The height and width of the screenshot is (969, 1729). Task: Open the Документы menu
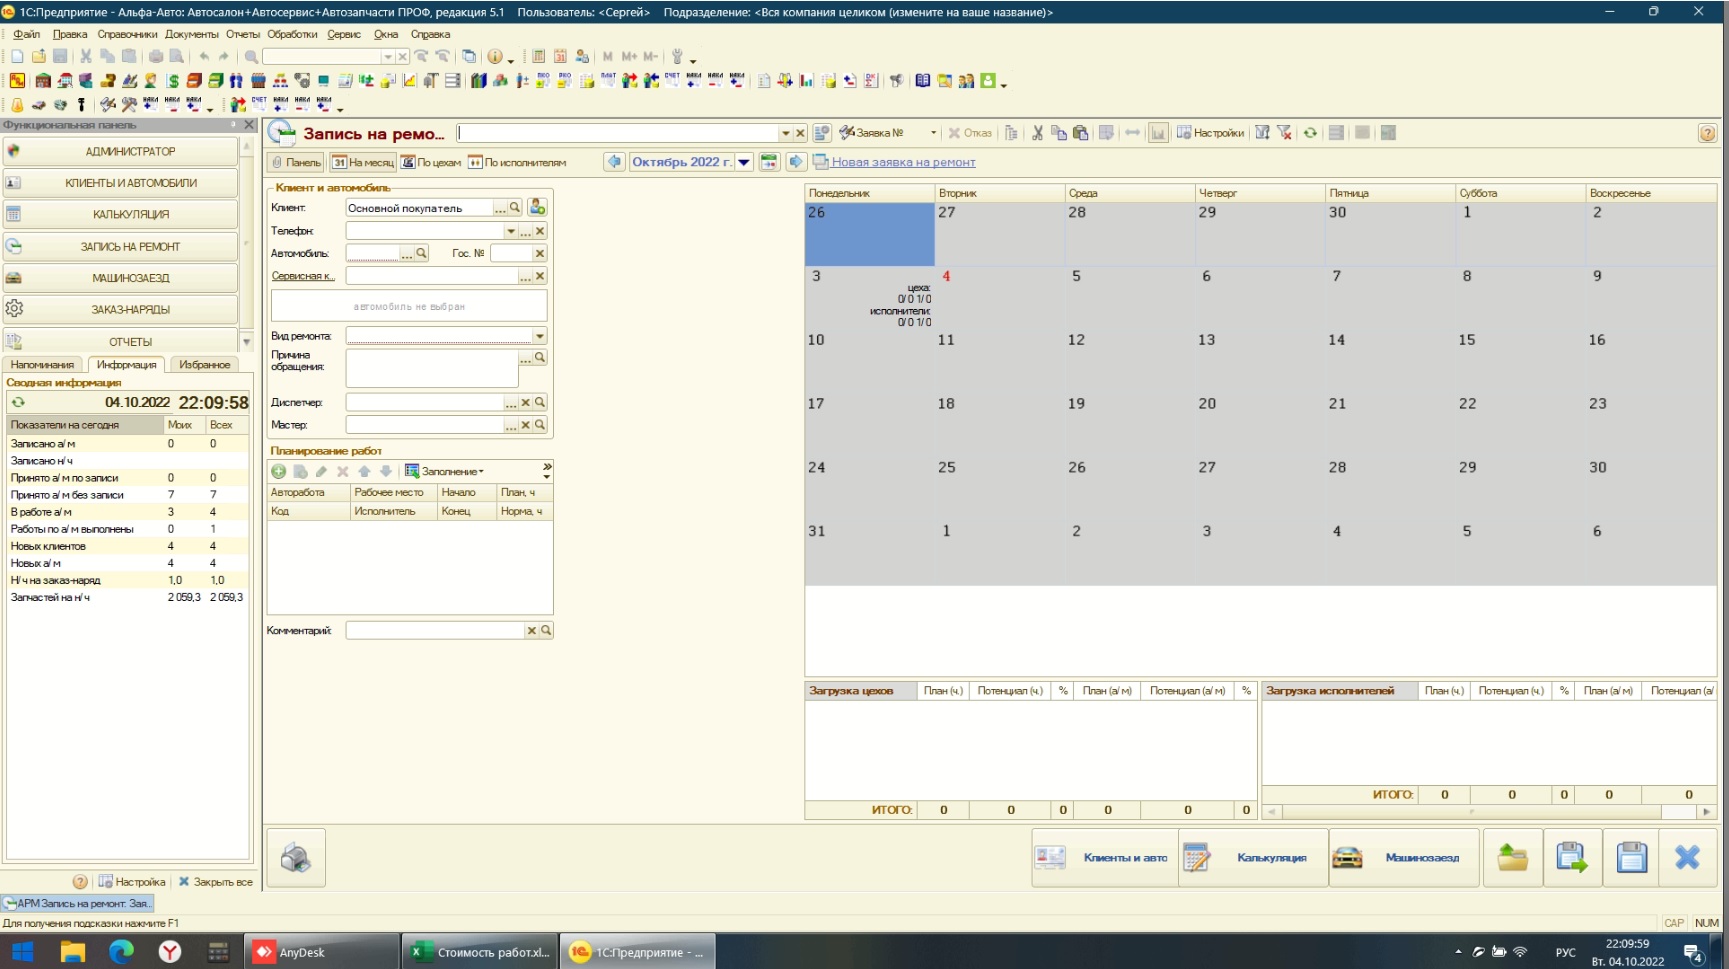[x=191, y=34]
